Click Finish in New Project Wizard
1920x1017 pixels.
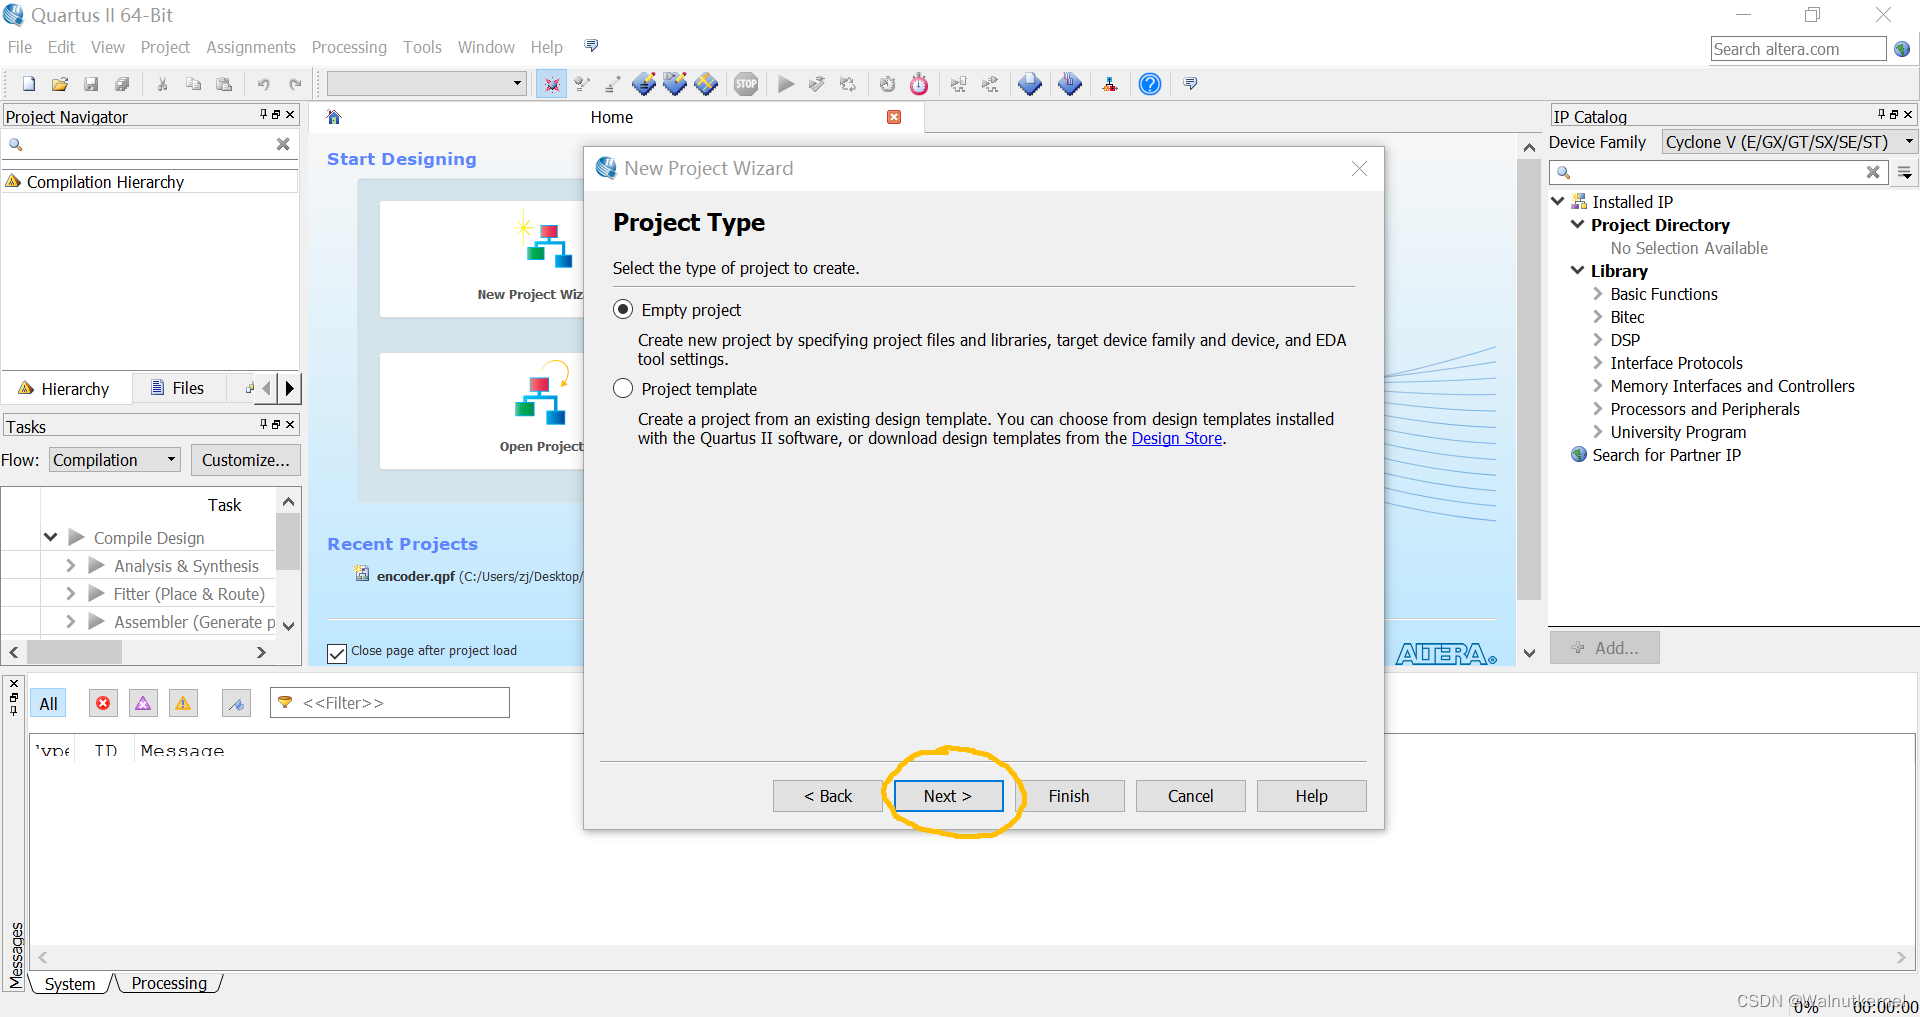tap(1069, 796)
